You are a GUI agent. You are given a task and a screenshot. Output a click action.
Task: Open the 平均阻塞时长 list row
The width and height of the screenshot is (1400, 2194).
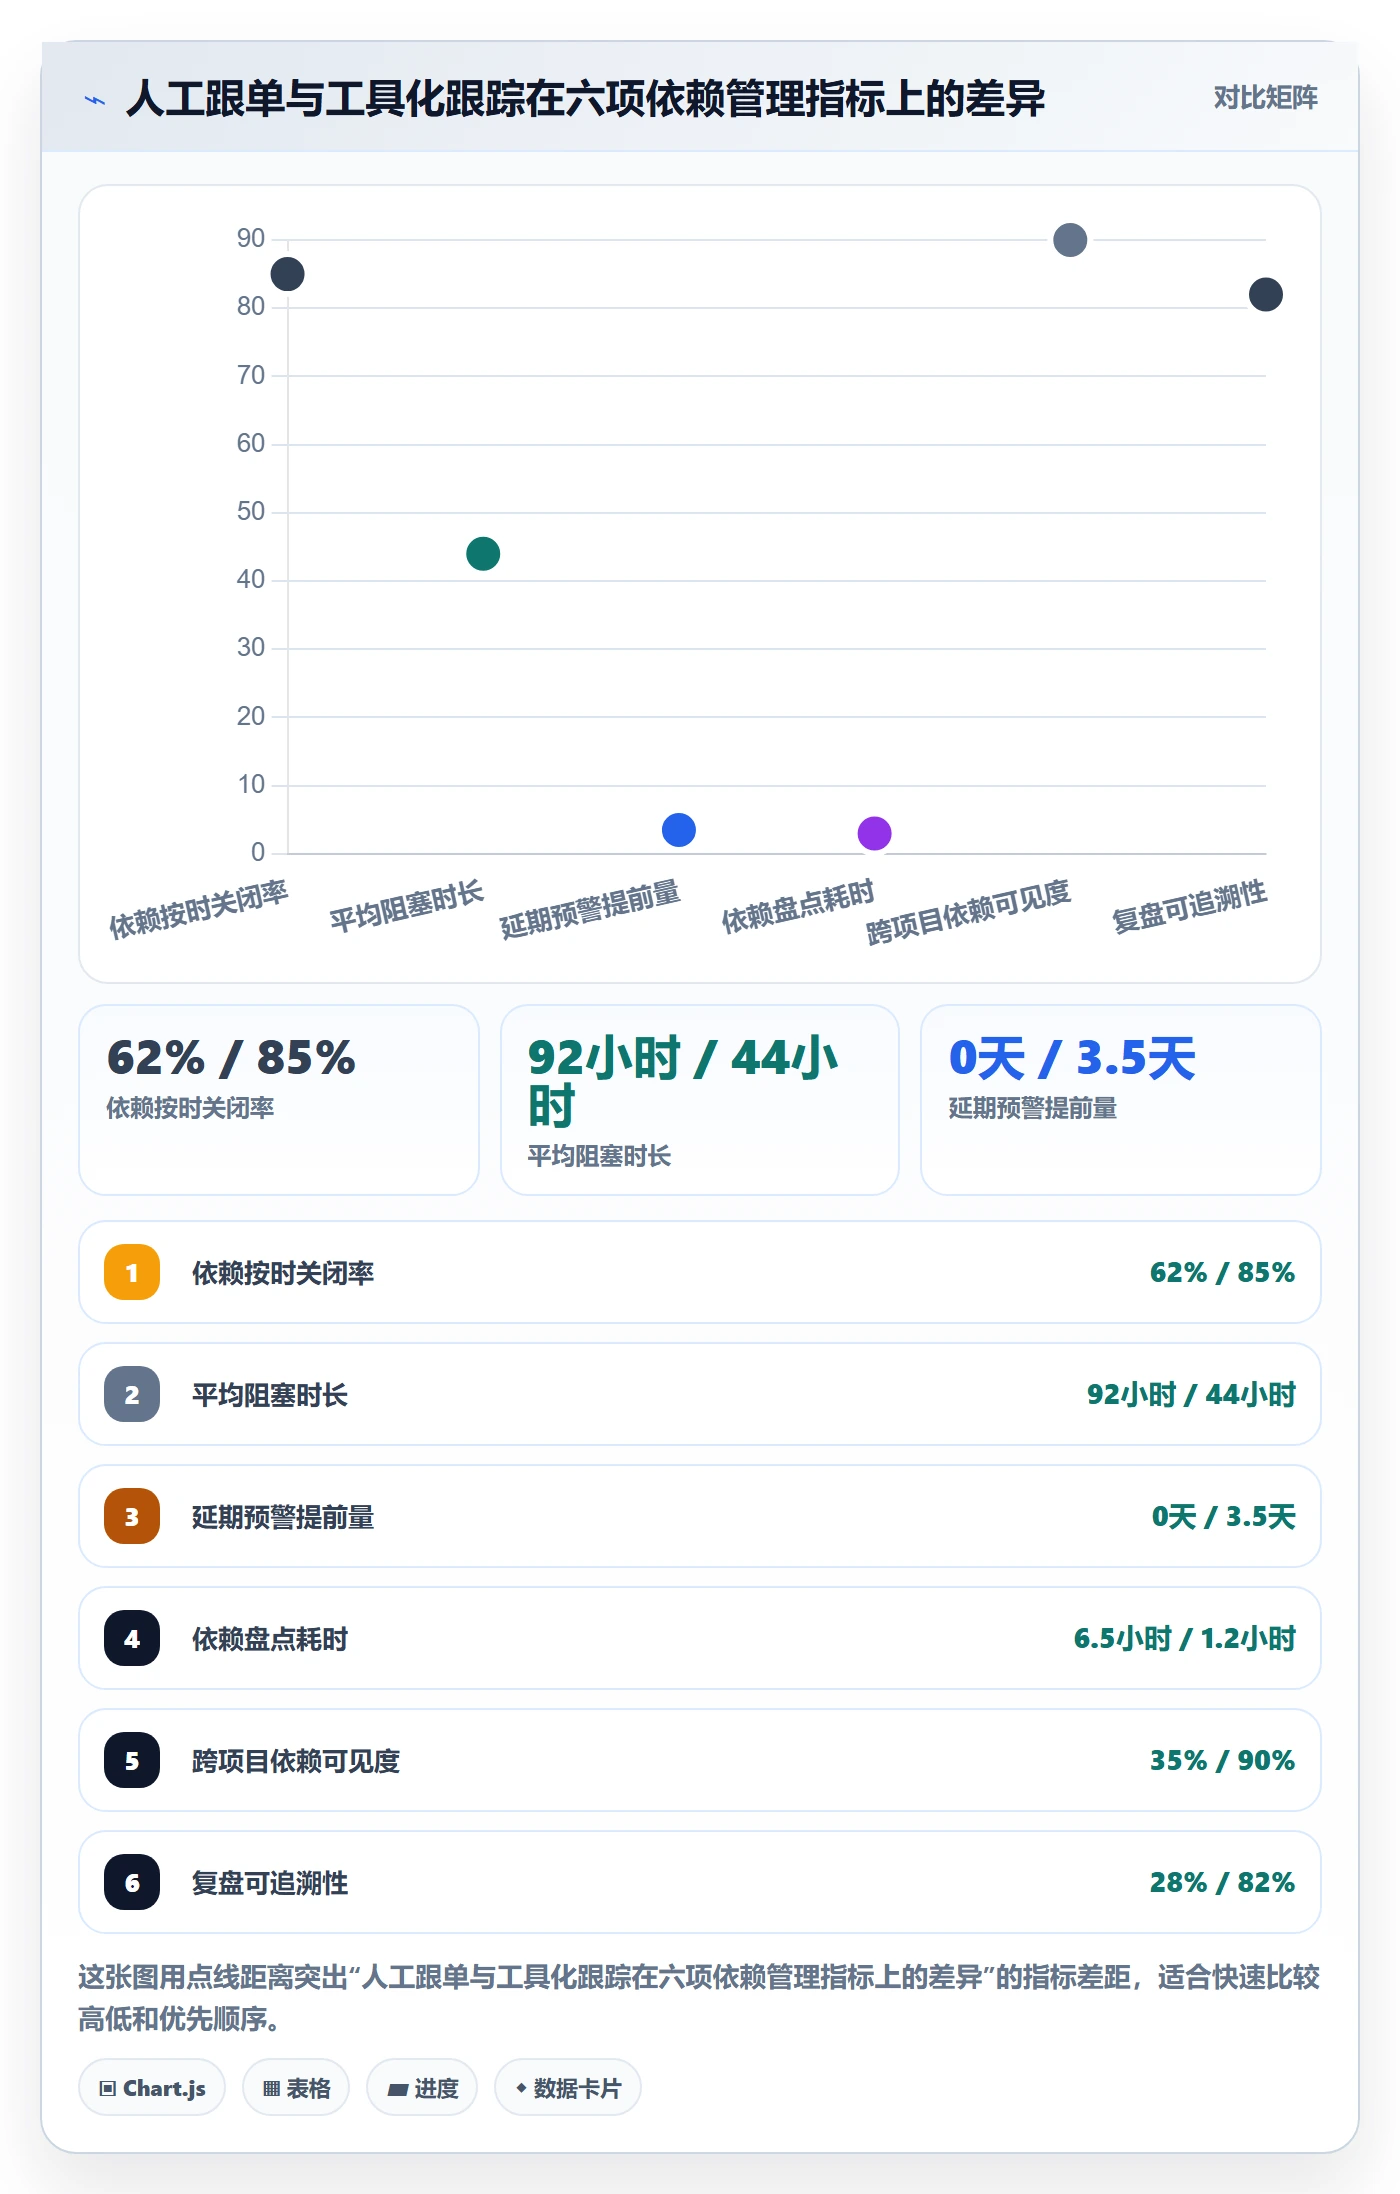700,1394
